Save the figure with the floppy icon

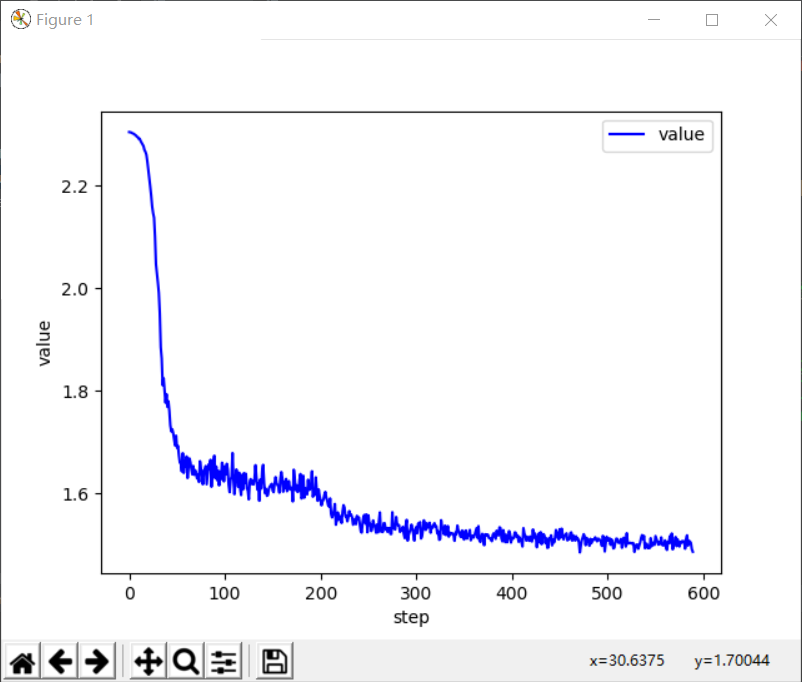275,661
